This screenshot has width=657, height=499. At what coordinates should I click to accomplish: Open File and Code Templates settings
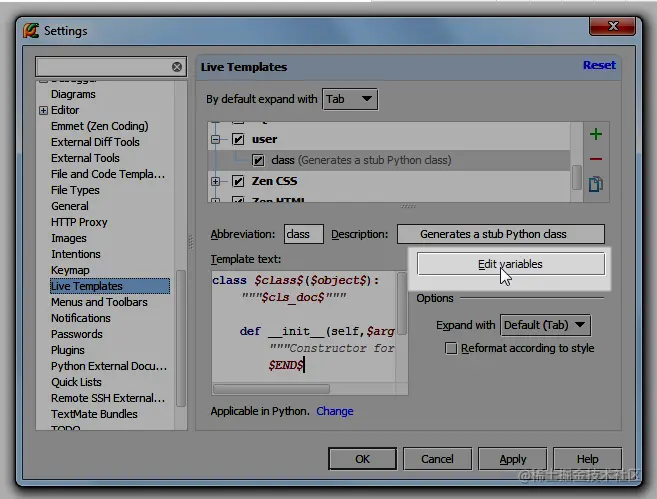pos(108,174)
